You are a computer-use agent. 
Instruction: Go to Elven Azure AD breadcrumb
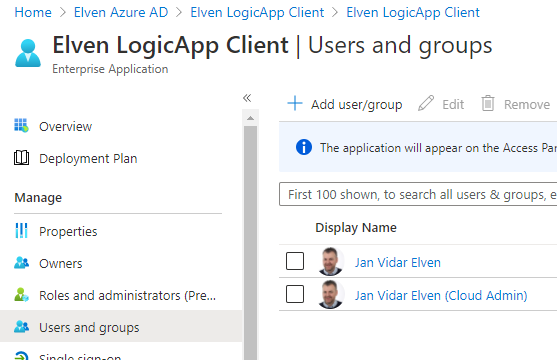click(x=121, y=12)
